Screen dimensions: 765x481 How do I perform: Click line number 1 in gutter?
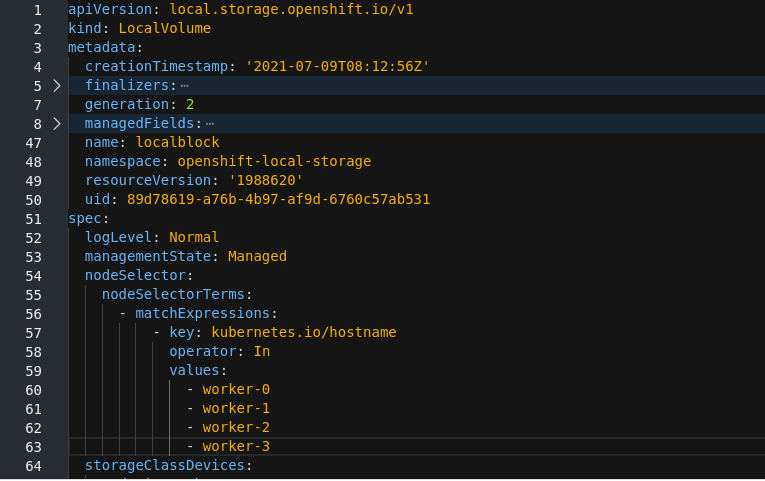[x=37, y=9]
